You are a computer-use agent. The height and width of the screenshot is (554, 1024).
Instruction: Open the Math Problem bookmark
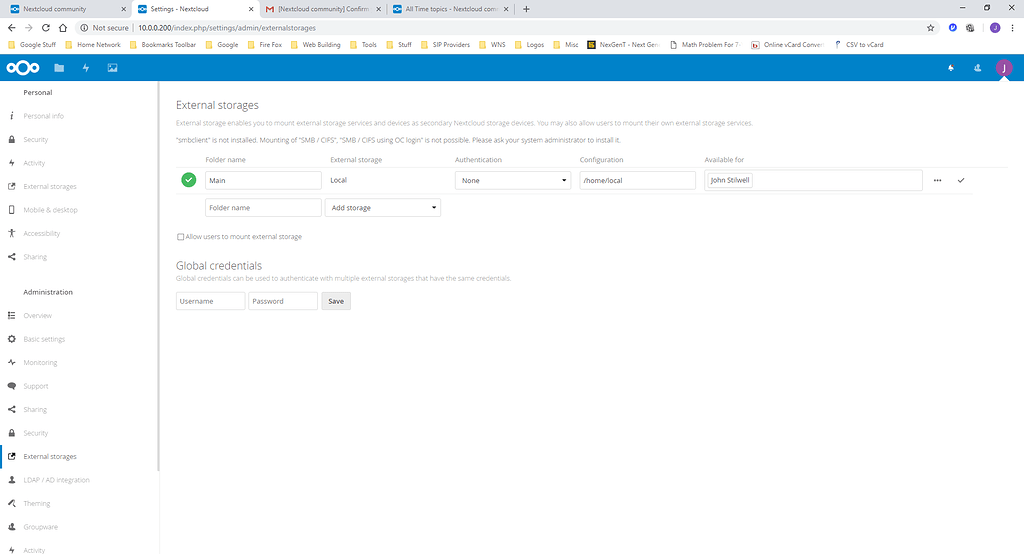point(705,45)
